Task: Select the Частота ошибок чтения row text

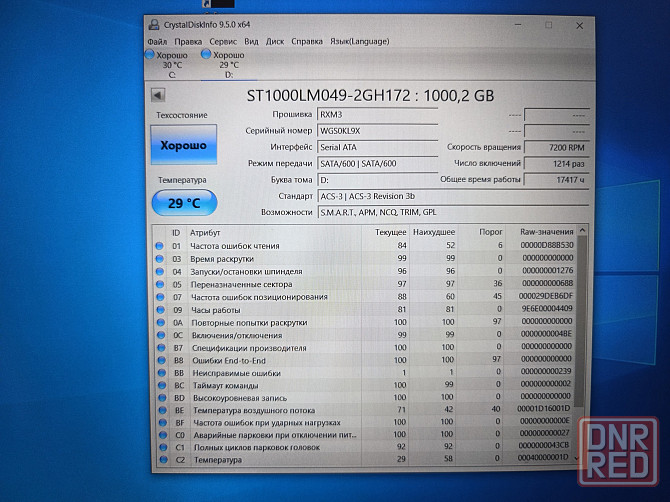Action: coord(235,246)
